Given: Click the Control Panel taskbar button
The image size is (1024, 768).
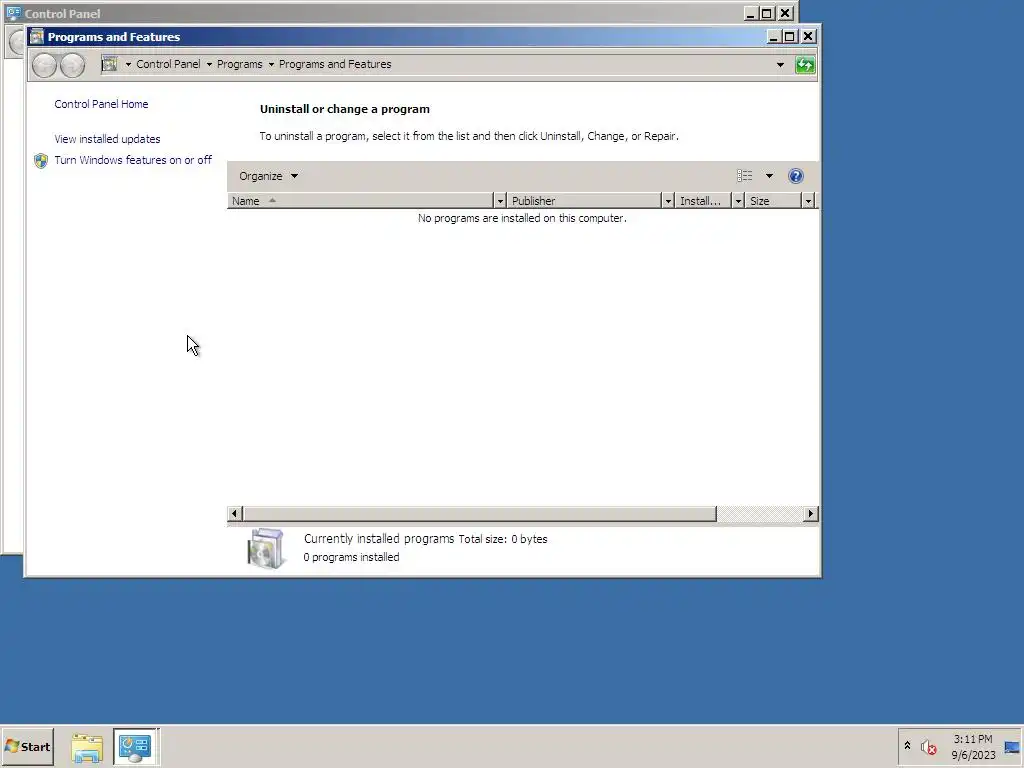Looking at the screenshot, I should (x=135, y=747).
